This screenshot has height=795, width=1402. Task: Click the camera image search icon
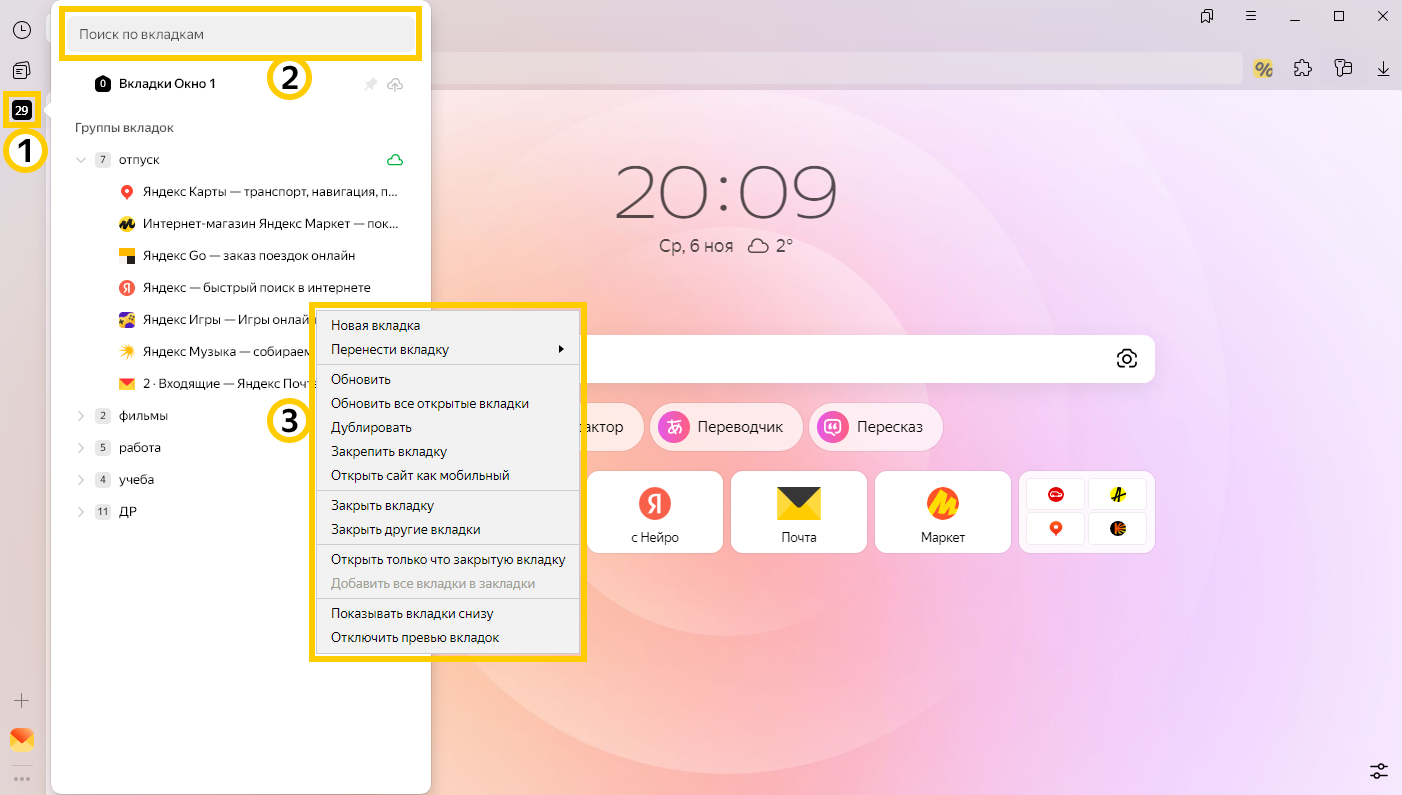click(1127, 359)
